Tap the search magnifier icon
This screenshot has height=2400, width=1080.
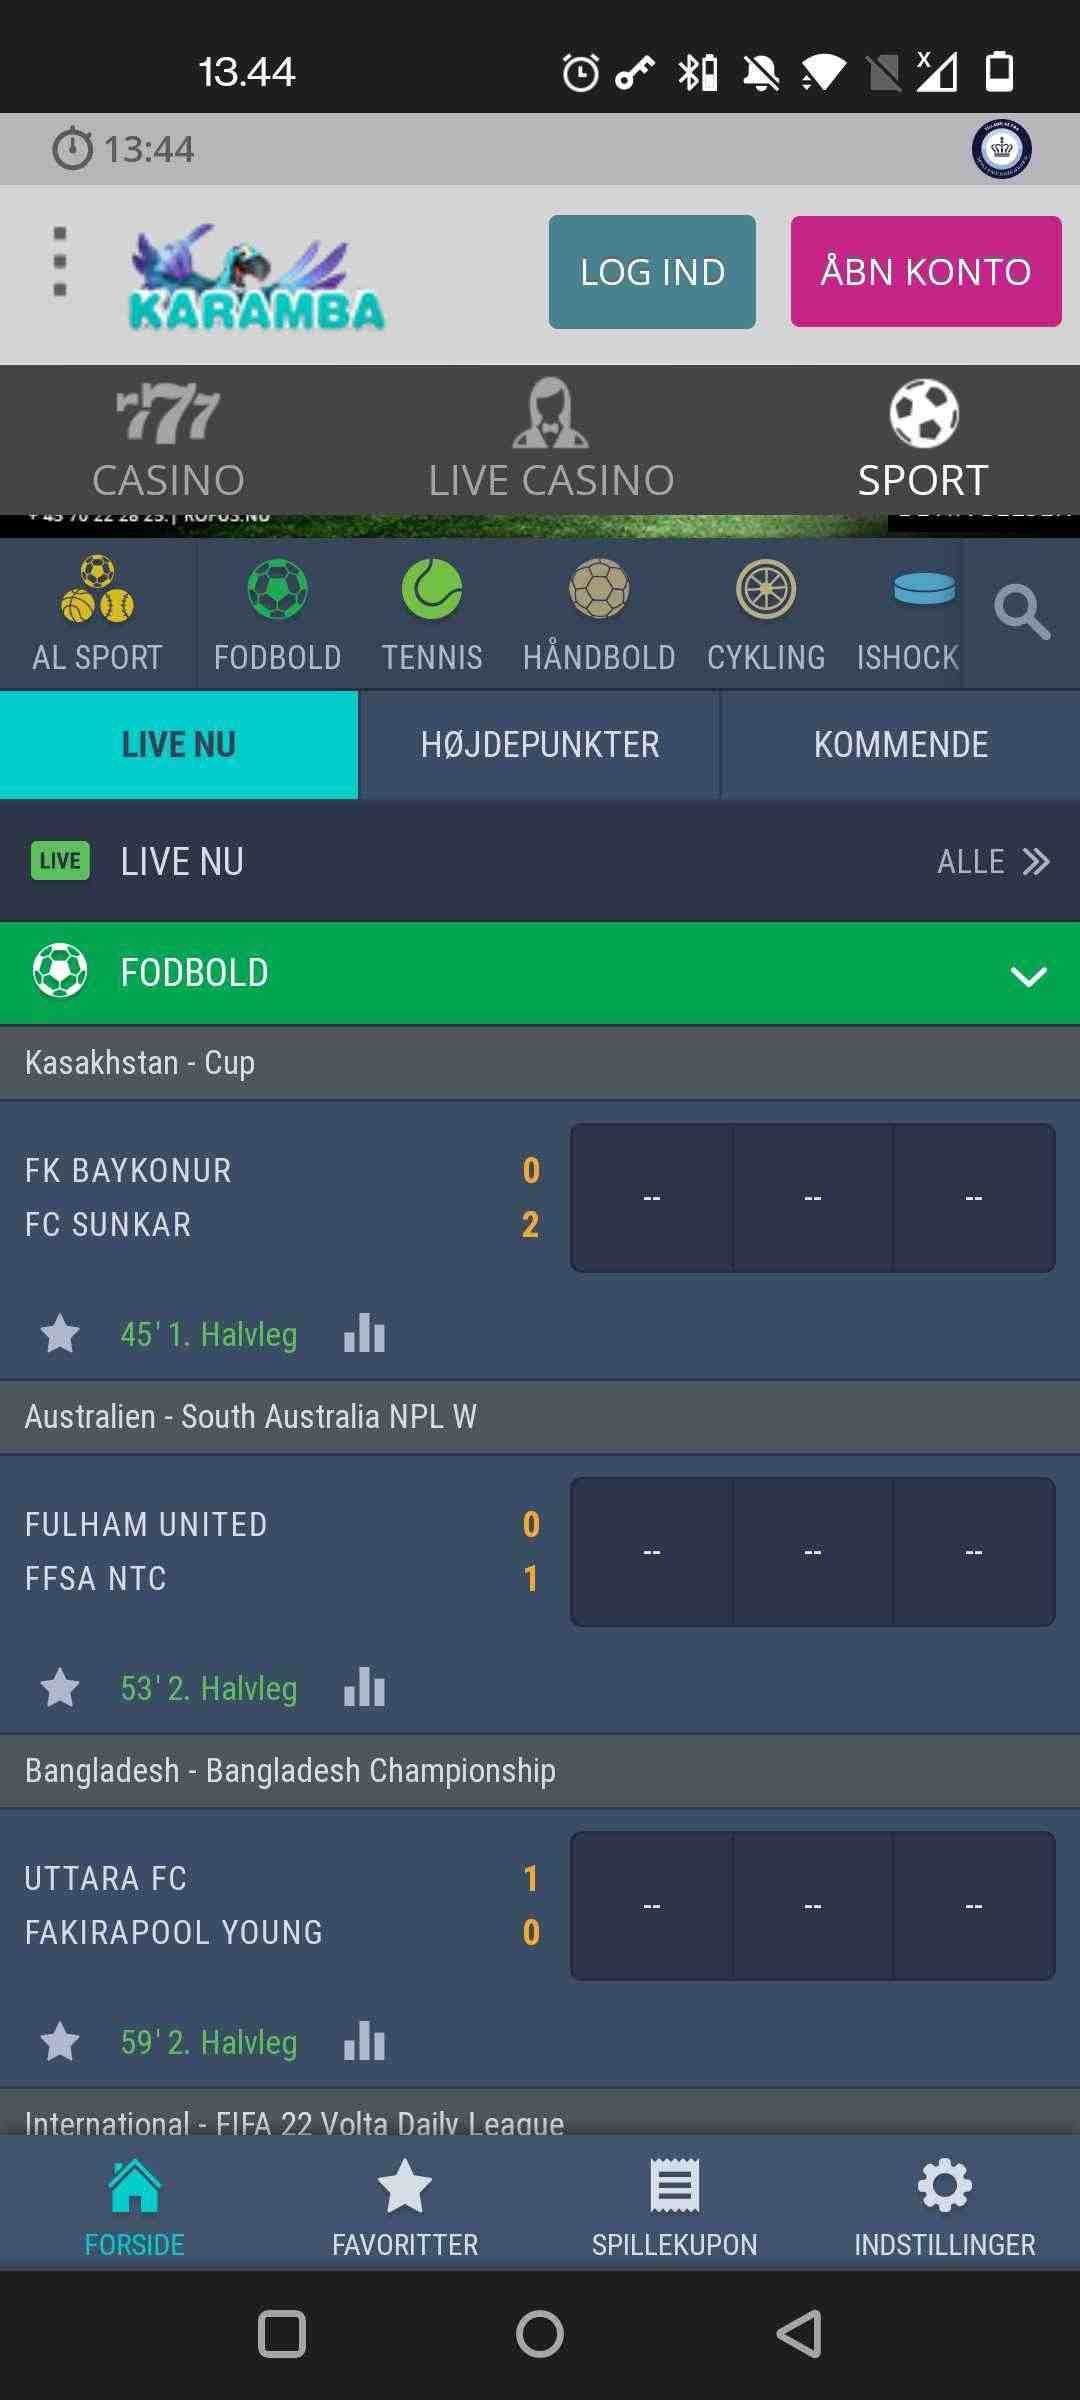(x=1021, y=612)
